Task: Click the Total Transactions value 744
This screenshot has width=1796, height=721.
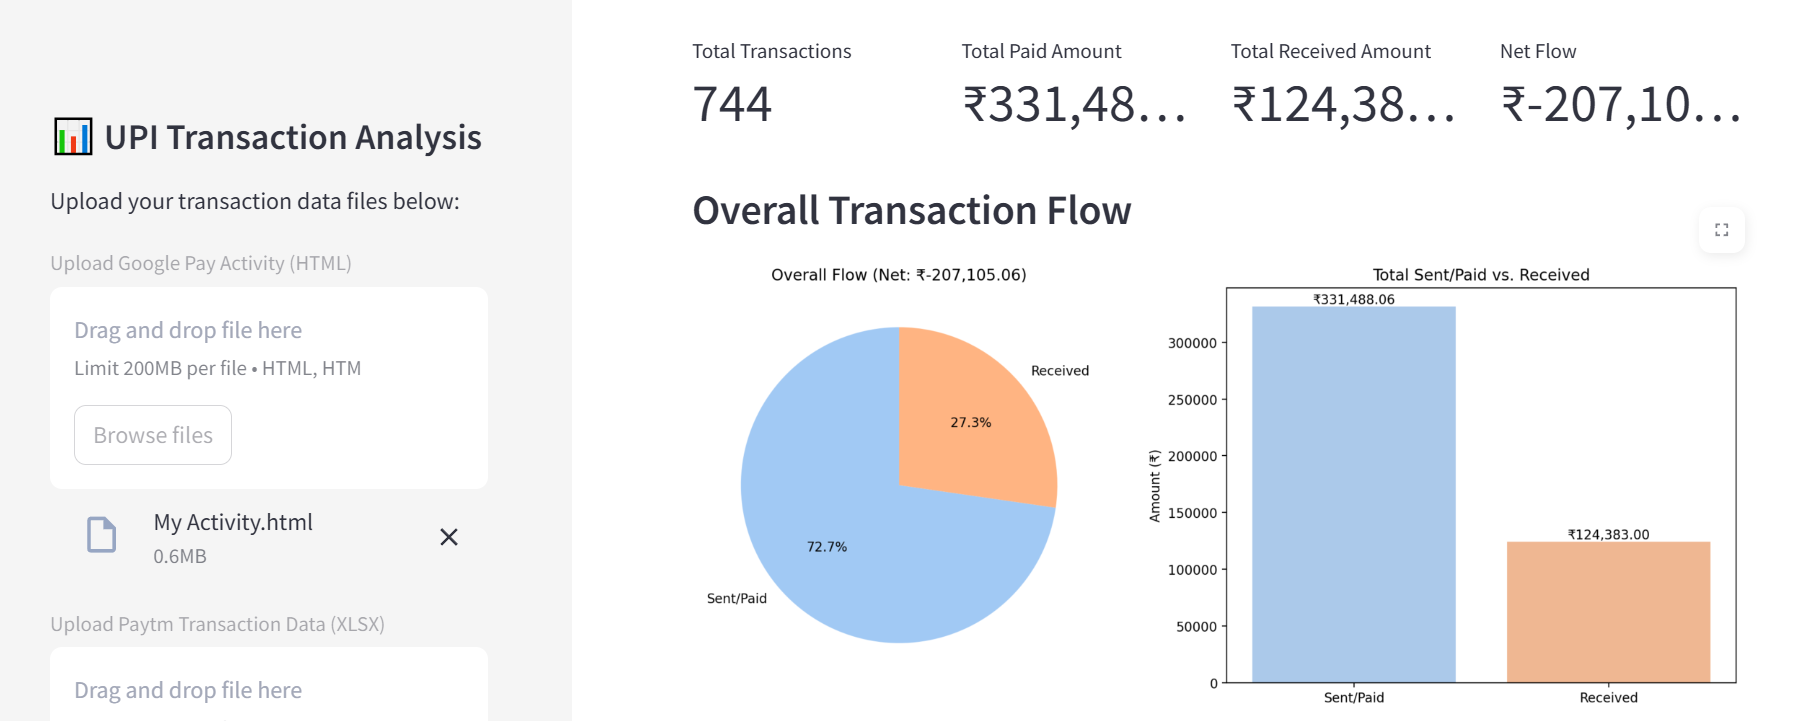Action: 731,103
